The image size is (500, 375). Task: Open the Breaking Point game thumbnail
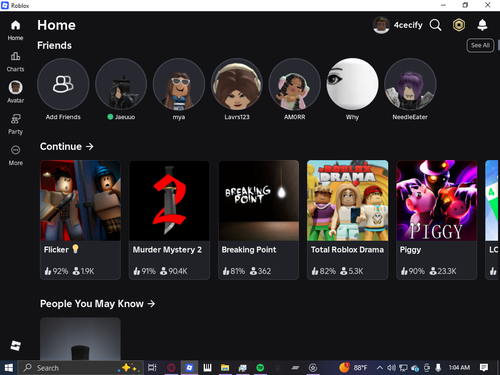coord(259,201)
